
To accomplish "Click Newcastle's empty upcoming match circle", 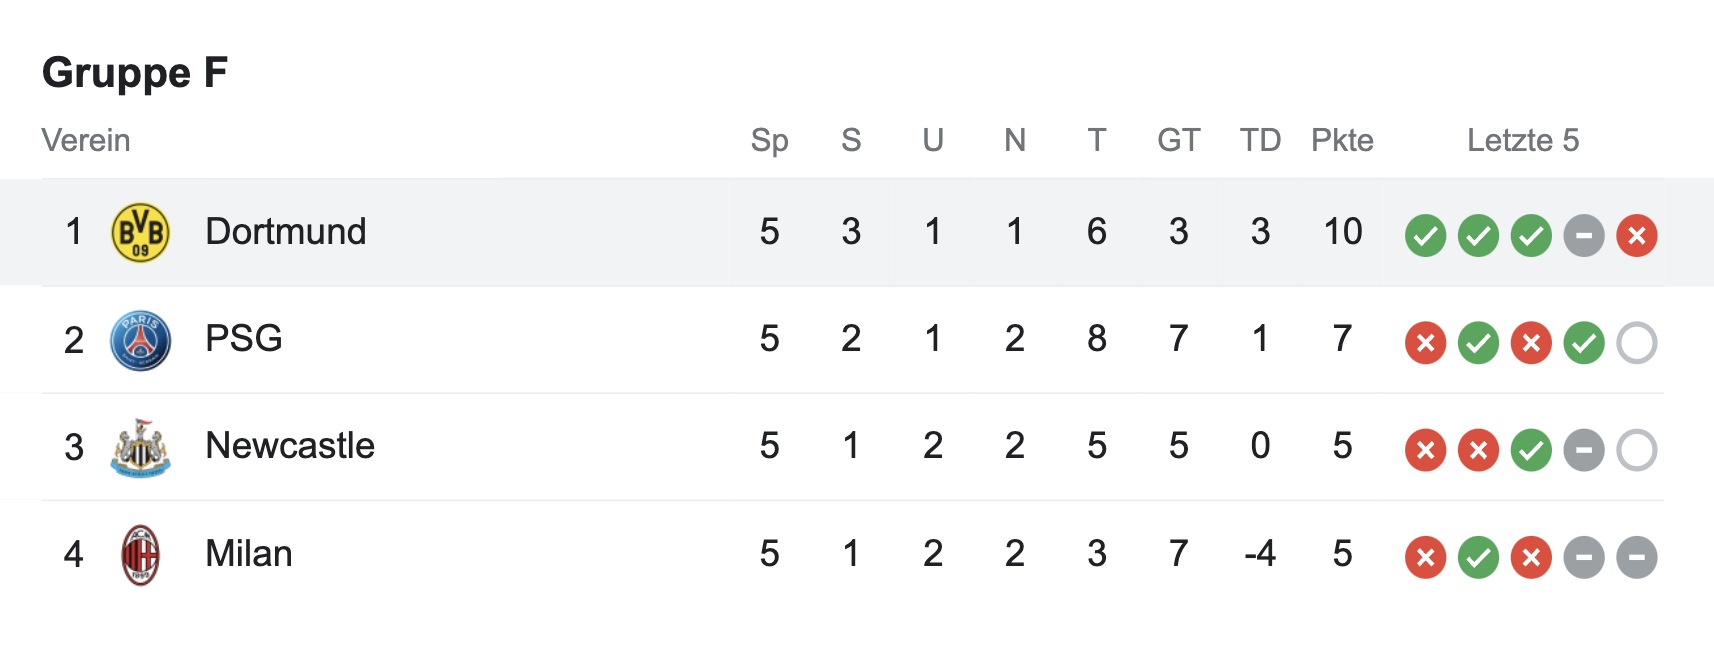I will [1636, 450].
